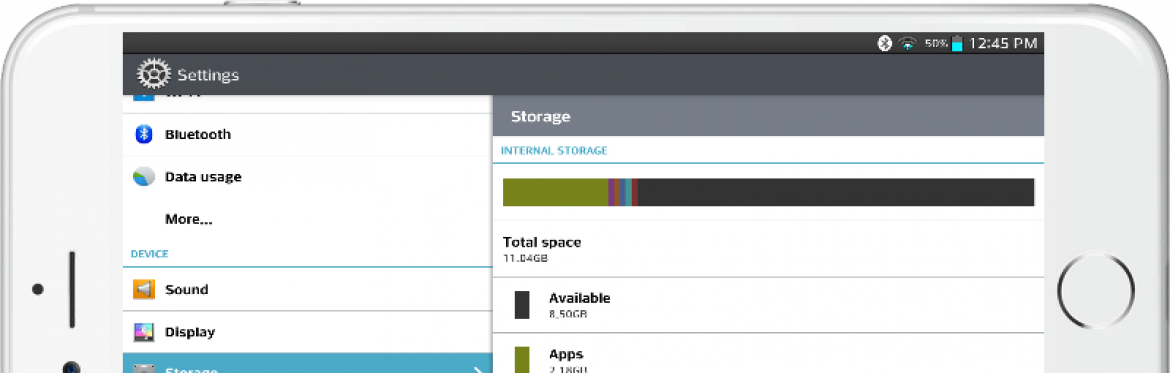
Task: Open Data usage pie icon
Action: click(x=144, y=178)
